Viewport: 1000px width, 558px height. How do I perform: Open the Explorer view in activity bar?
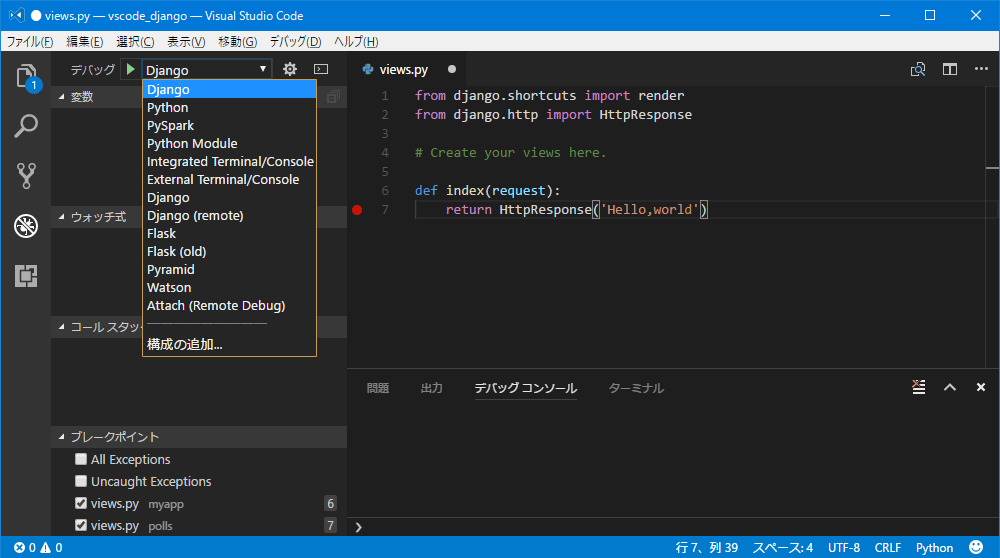[x=26, y=77]
